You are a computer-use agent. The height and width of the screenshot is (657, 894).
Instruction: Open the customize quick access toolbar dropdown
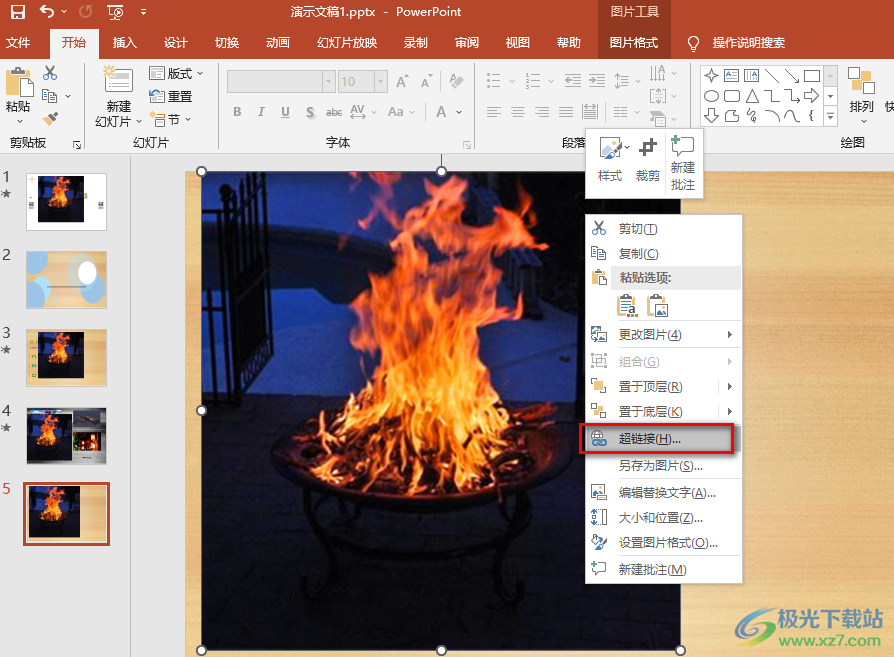(143, 11)
